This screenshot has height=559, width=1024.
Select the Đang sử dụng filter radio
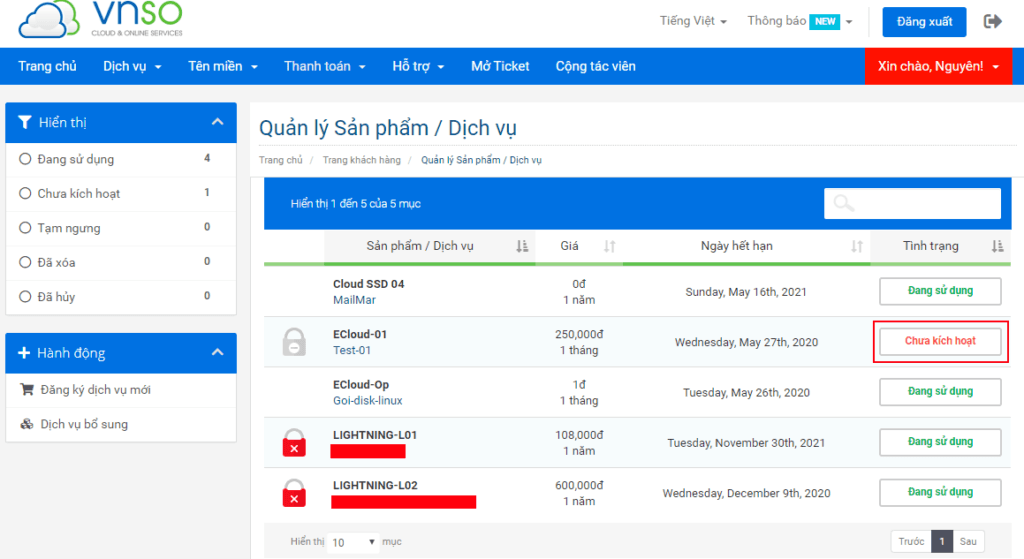(x=25, y=159)
